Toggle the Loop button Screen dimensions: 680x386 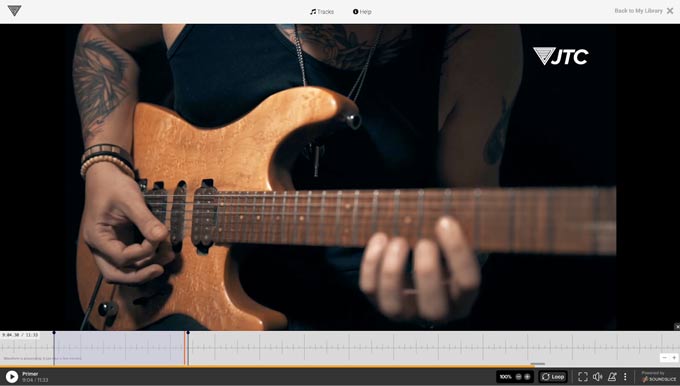coord(553,377)
